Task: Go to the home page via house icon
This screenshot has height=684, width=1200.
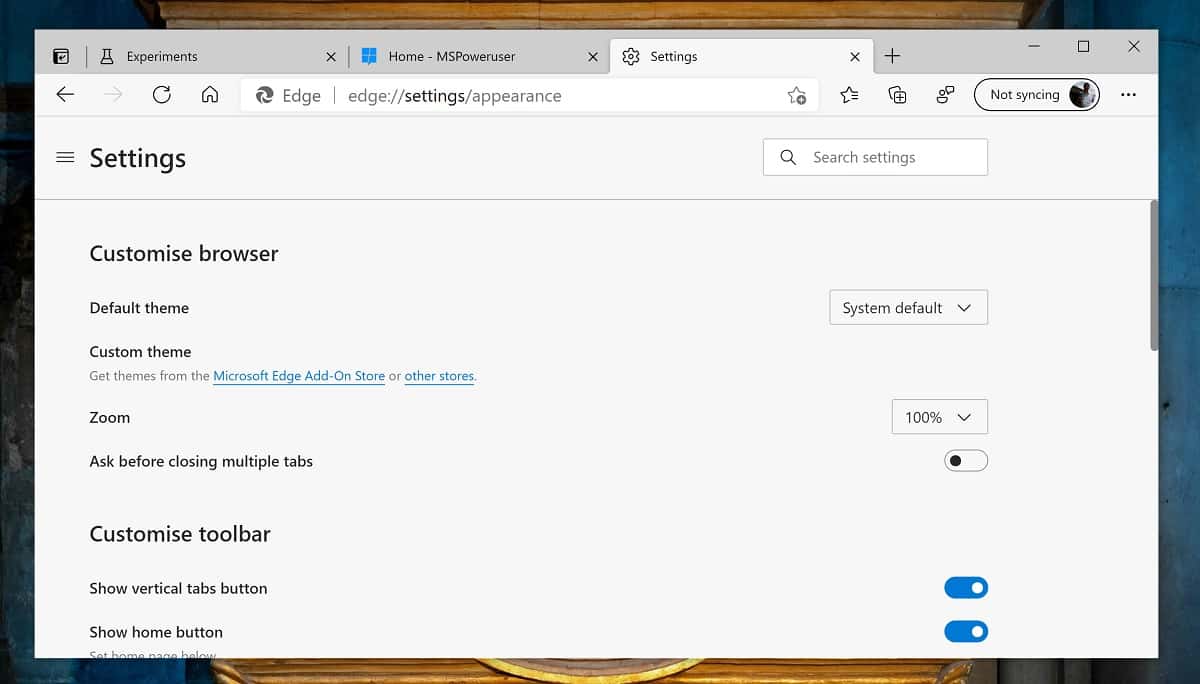Action: (210, 95)
